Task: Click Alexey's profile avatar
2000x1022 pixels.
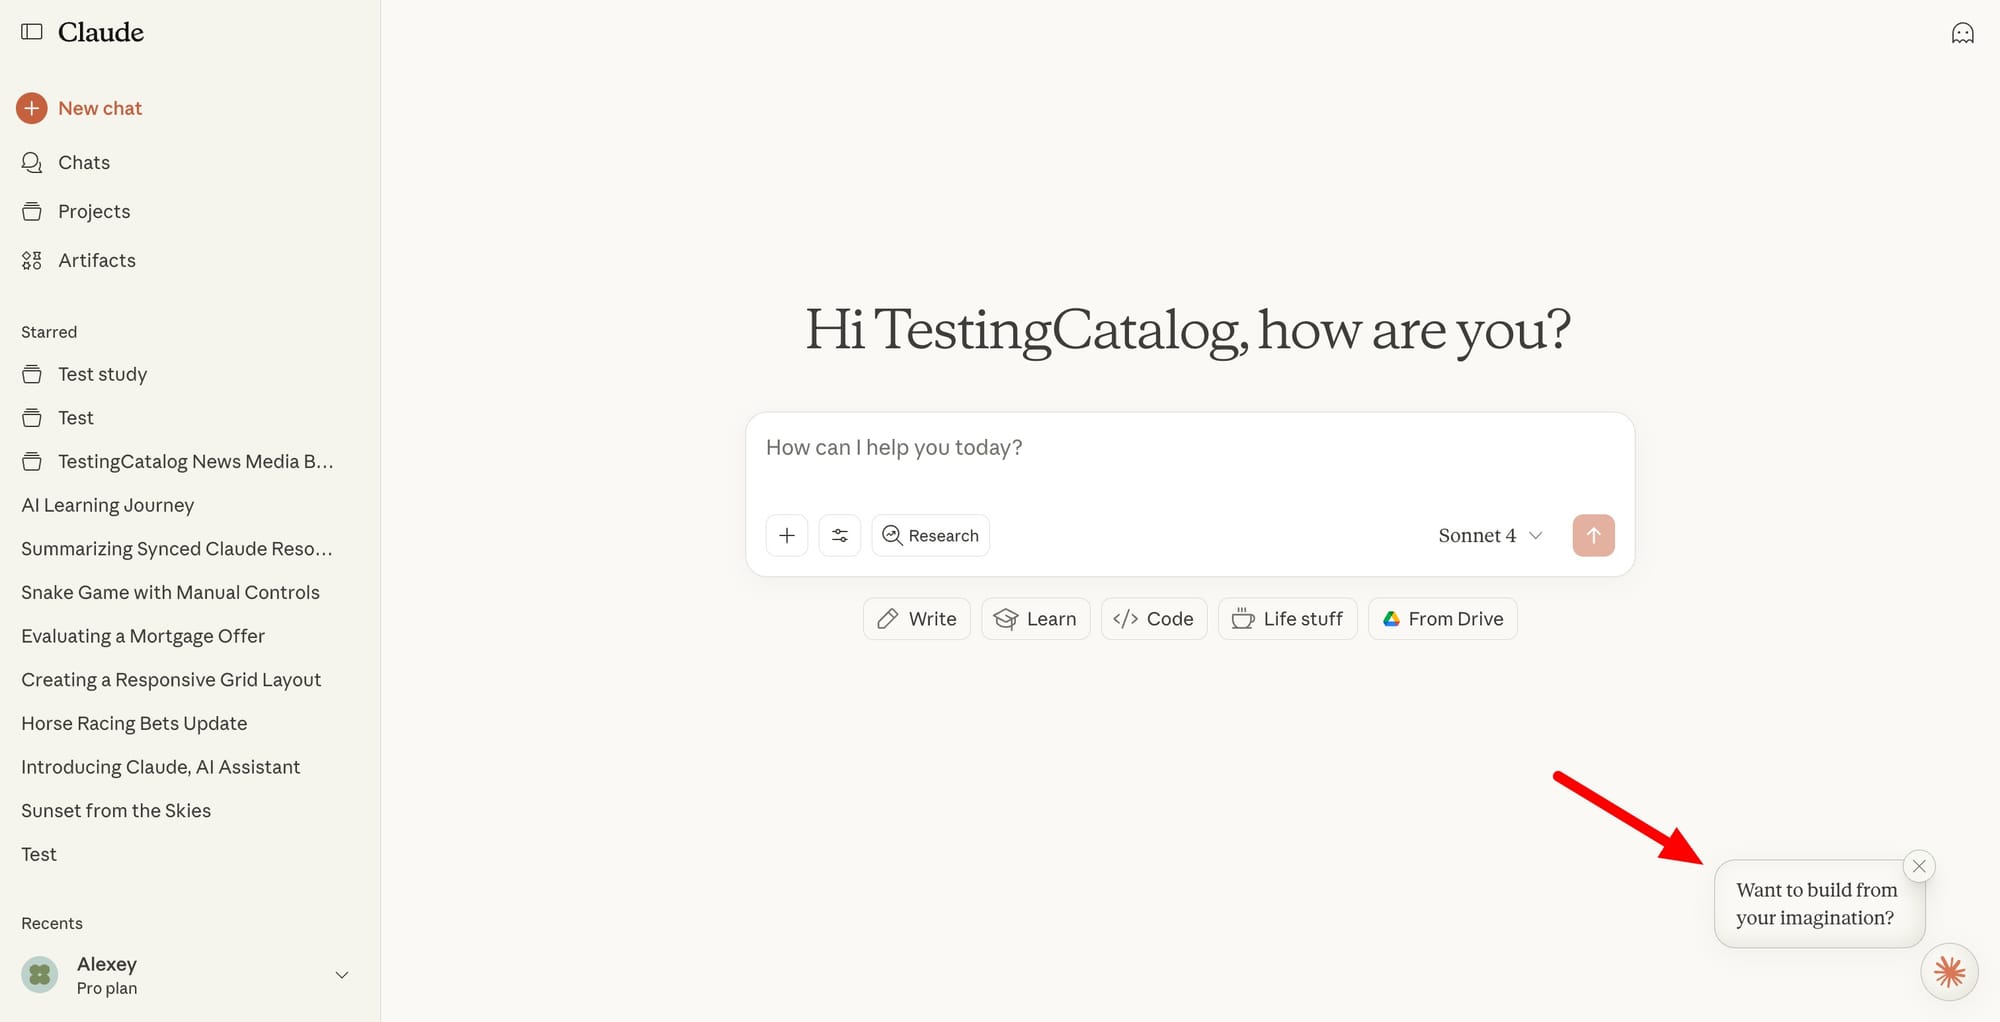Action: click(40, 974)
